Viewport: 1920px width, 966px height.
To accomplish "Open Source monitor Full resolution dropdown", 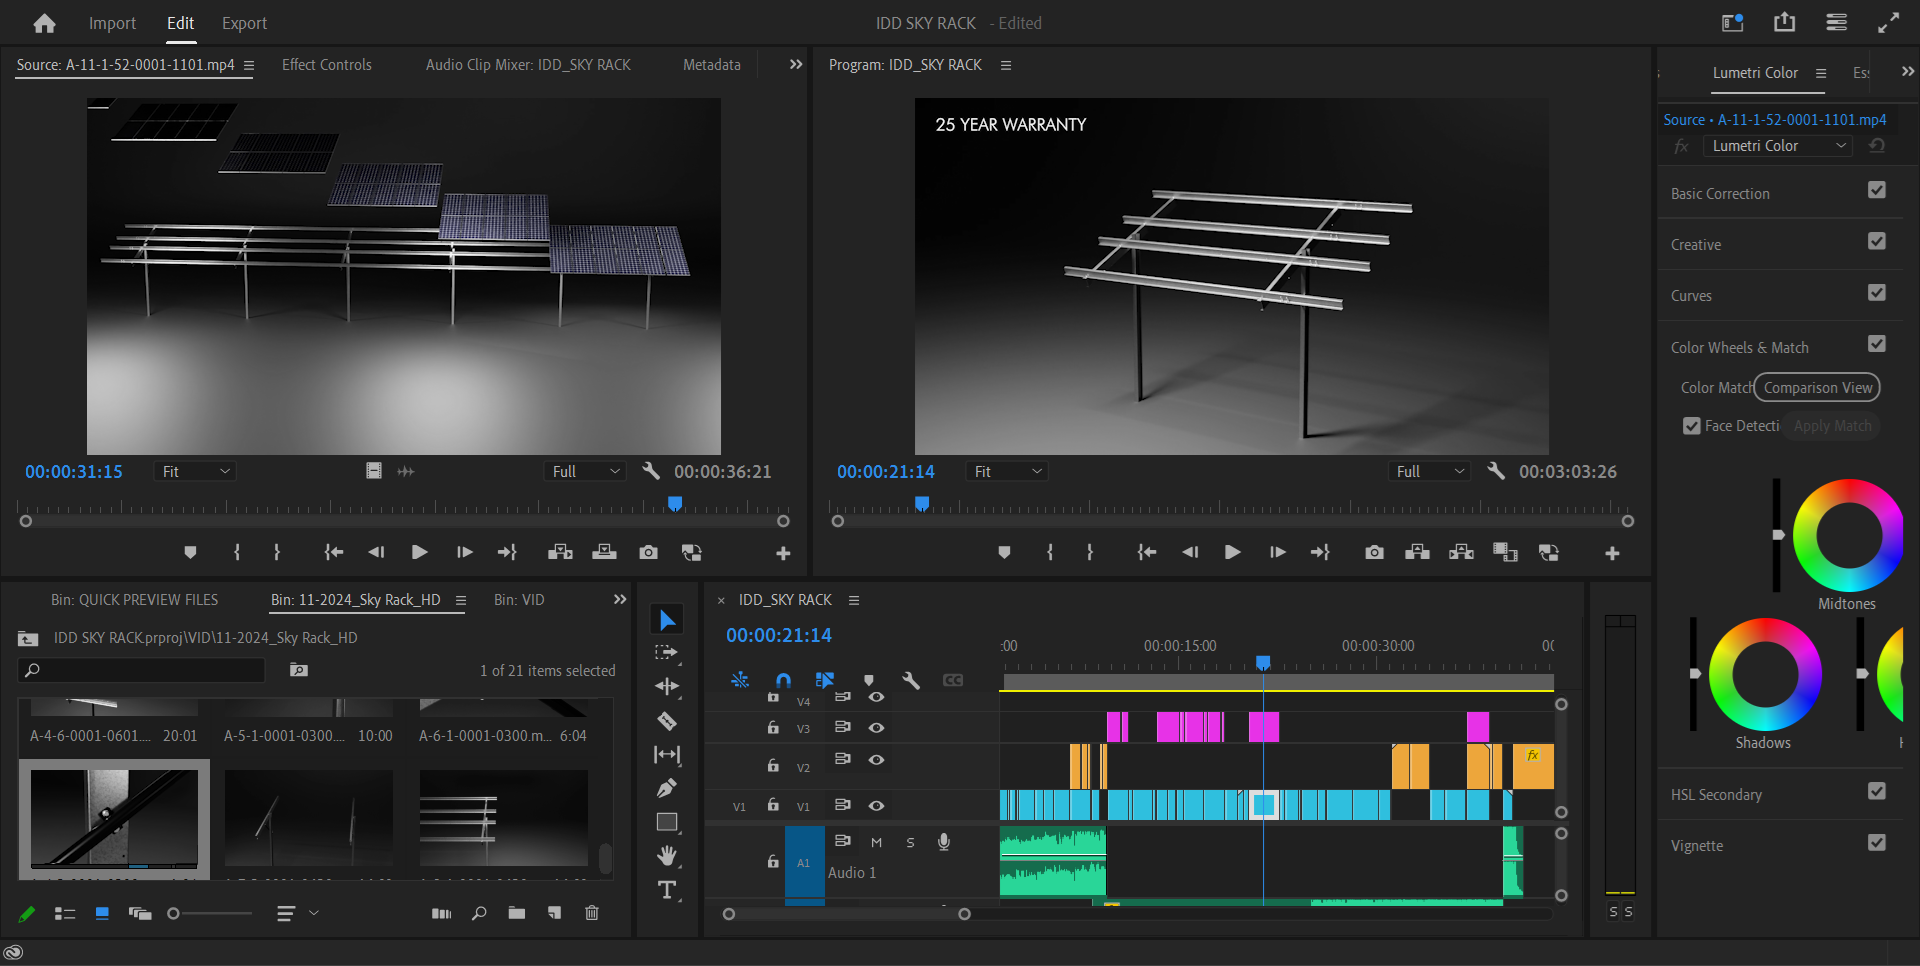I will click(x=586, y=471).
